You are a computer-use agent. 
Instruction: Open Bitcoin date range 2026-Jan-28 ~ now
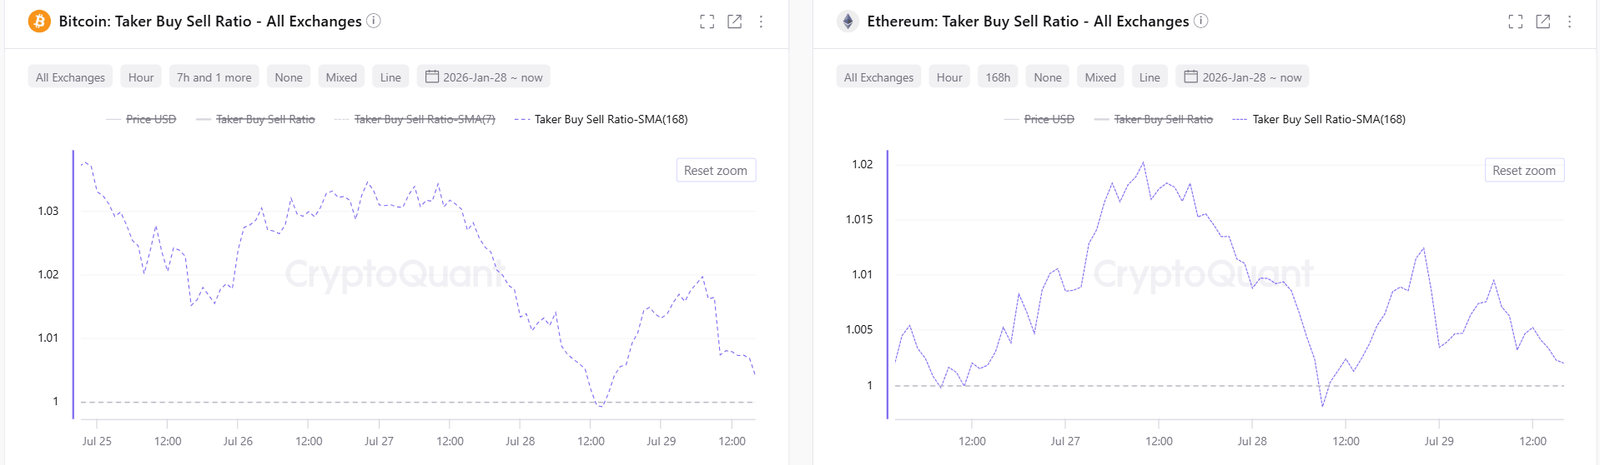pos(484,77)
